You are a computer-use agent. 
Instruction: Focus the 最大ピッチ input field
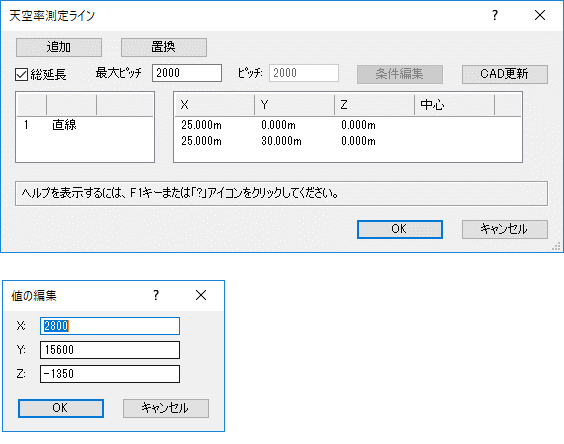pyautogui.click(x=187, y=73)
